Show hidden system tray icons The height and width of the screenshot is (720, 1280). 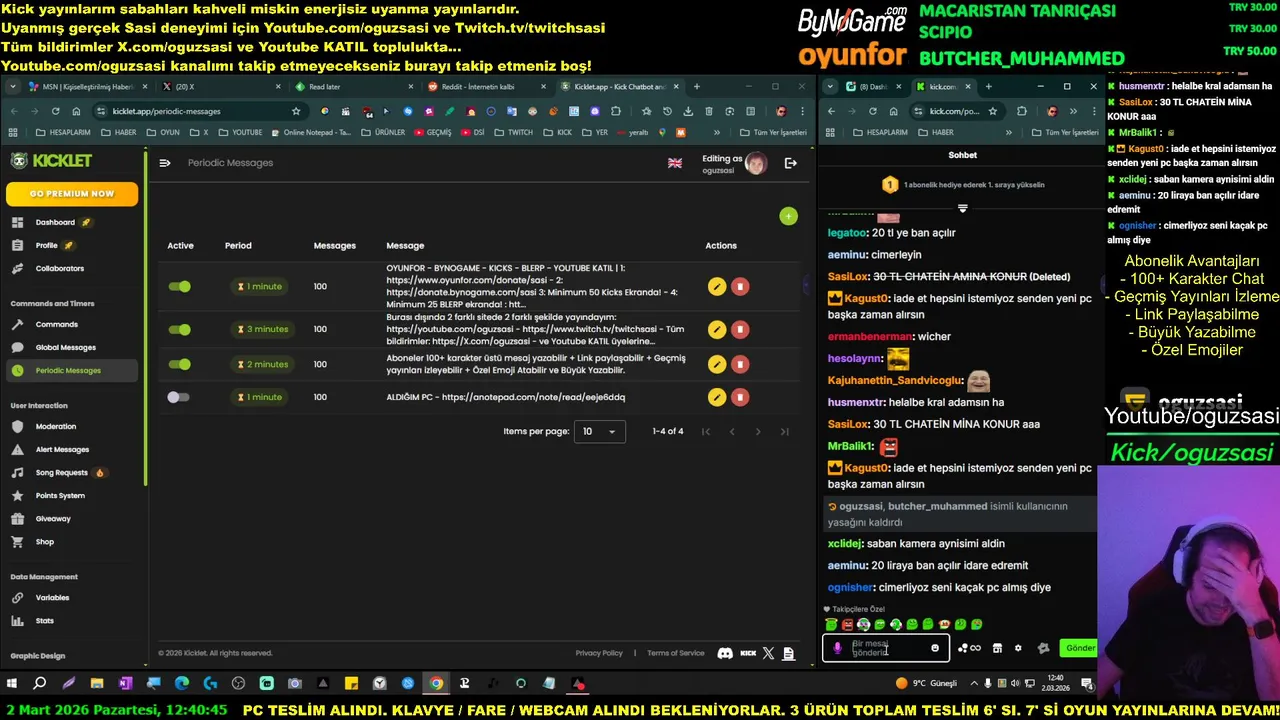[x=973, y=684]
